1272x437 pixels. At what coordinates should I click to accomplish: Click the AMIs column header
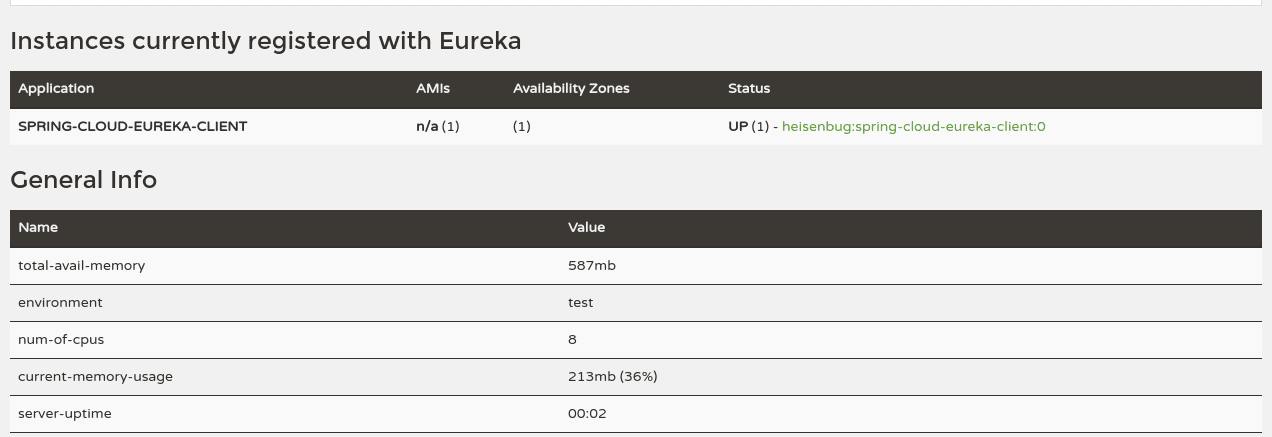(433, 89)
